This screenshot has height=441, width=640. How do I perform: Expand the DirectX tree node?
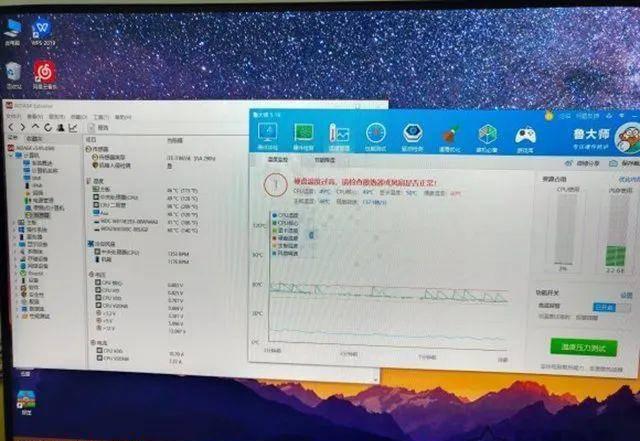coord(17,273)
